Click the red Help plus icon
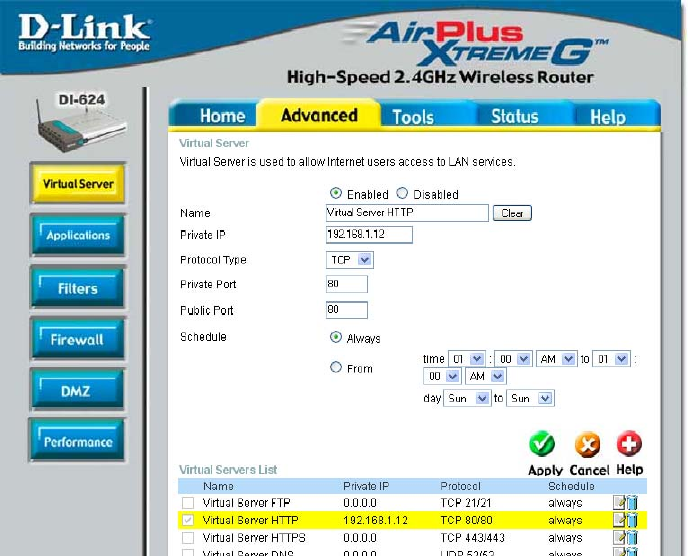Viewport: 688px width, 556px height. [629, 444]
